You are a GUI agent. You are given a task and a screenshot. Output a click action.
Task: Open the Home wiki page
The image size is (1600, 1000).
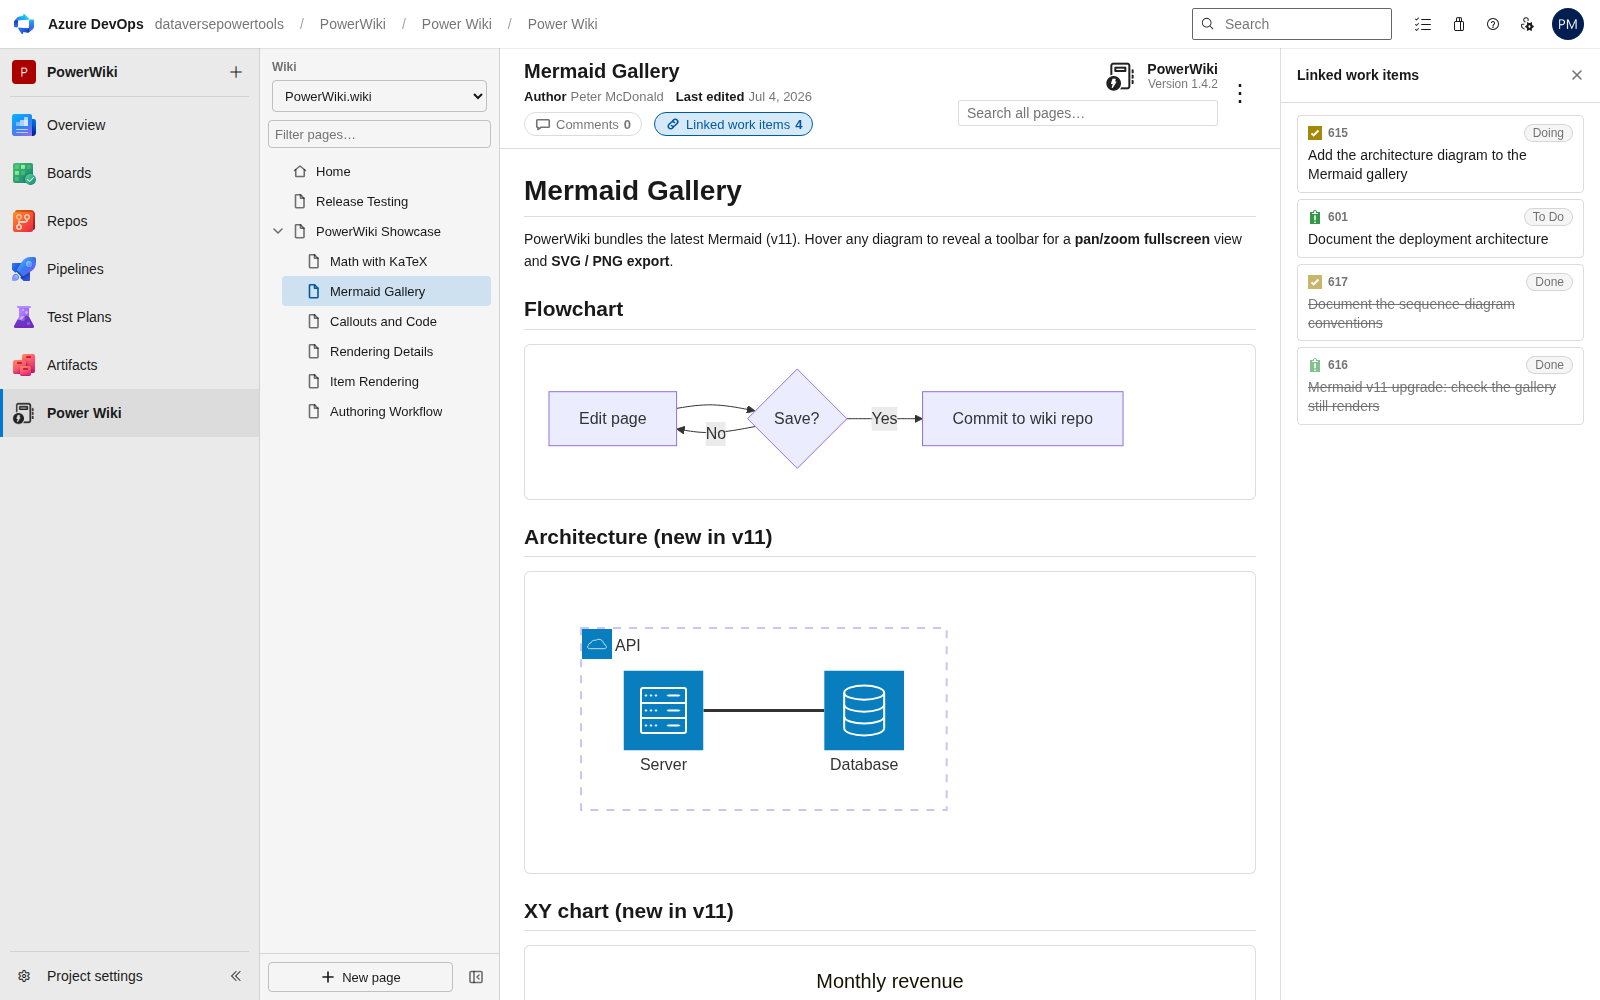[x=379, y=171]
